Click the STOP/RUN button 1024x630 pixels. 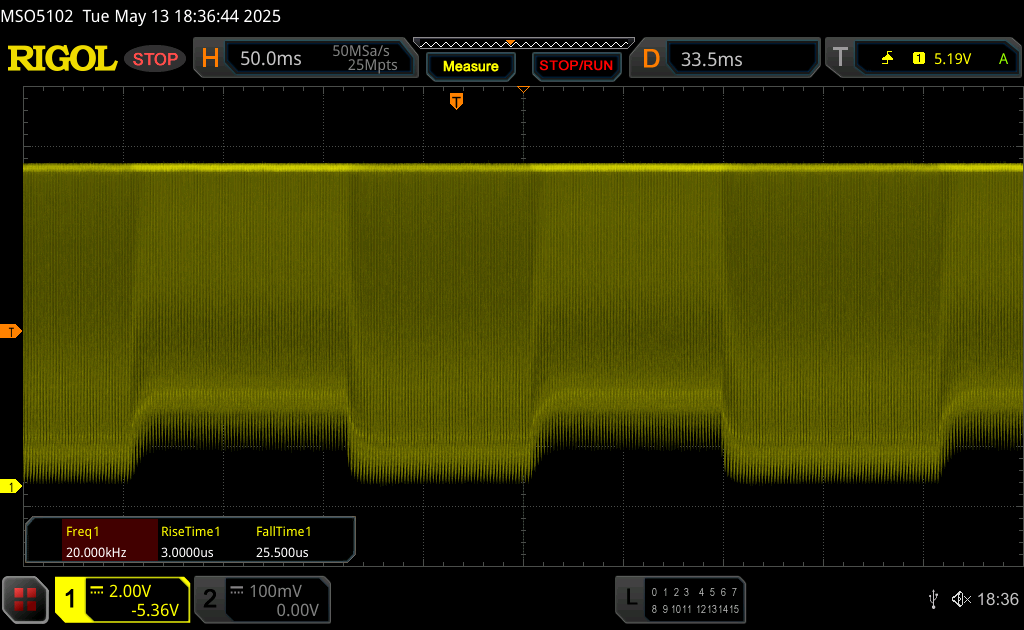tap(576, 66)
